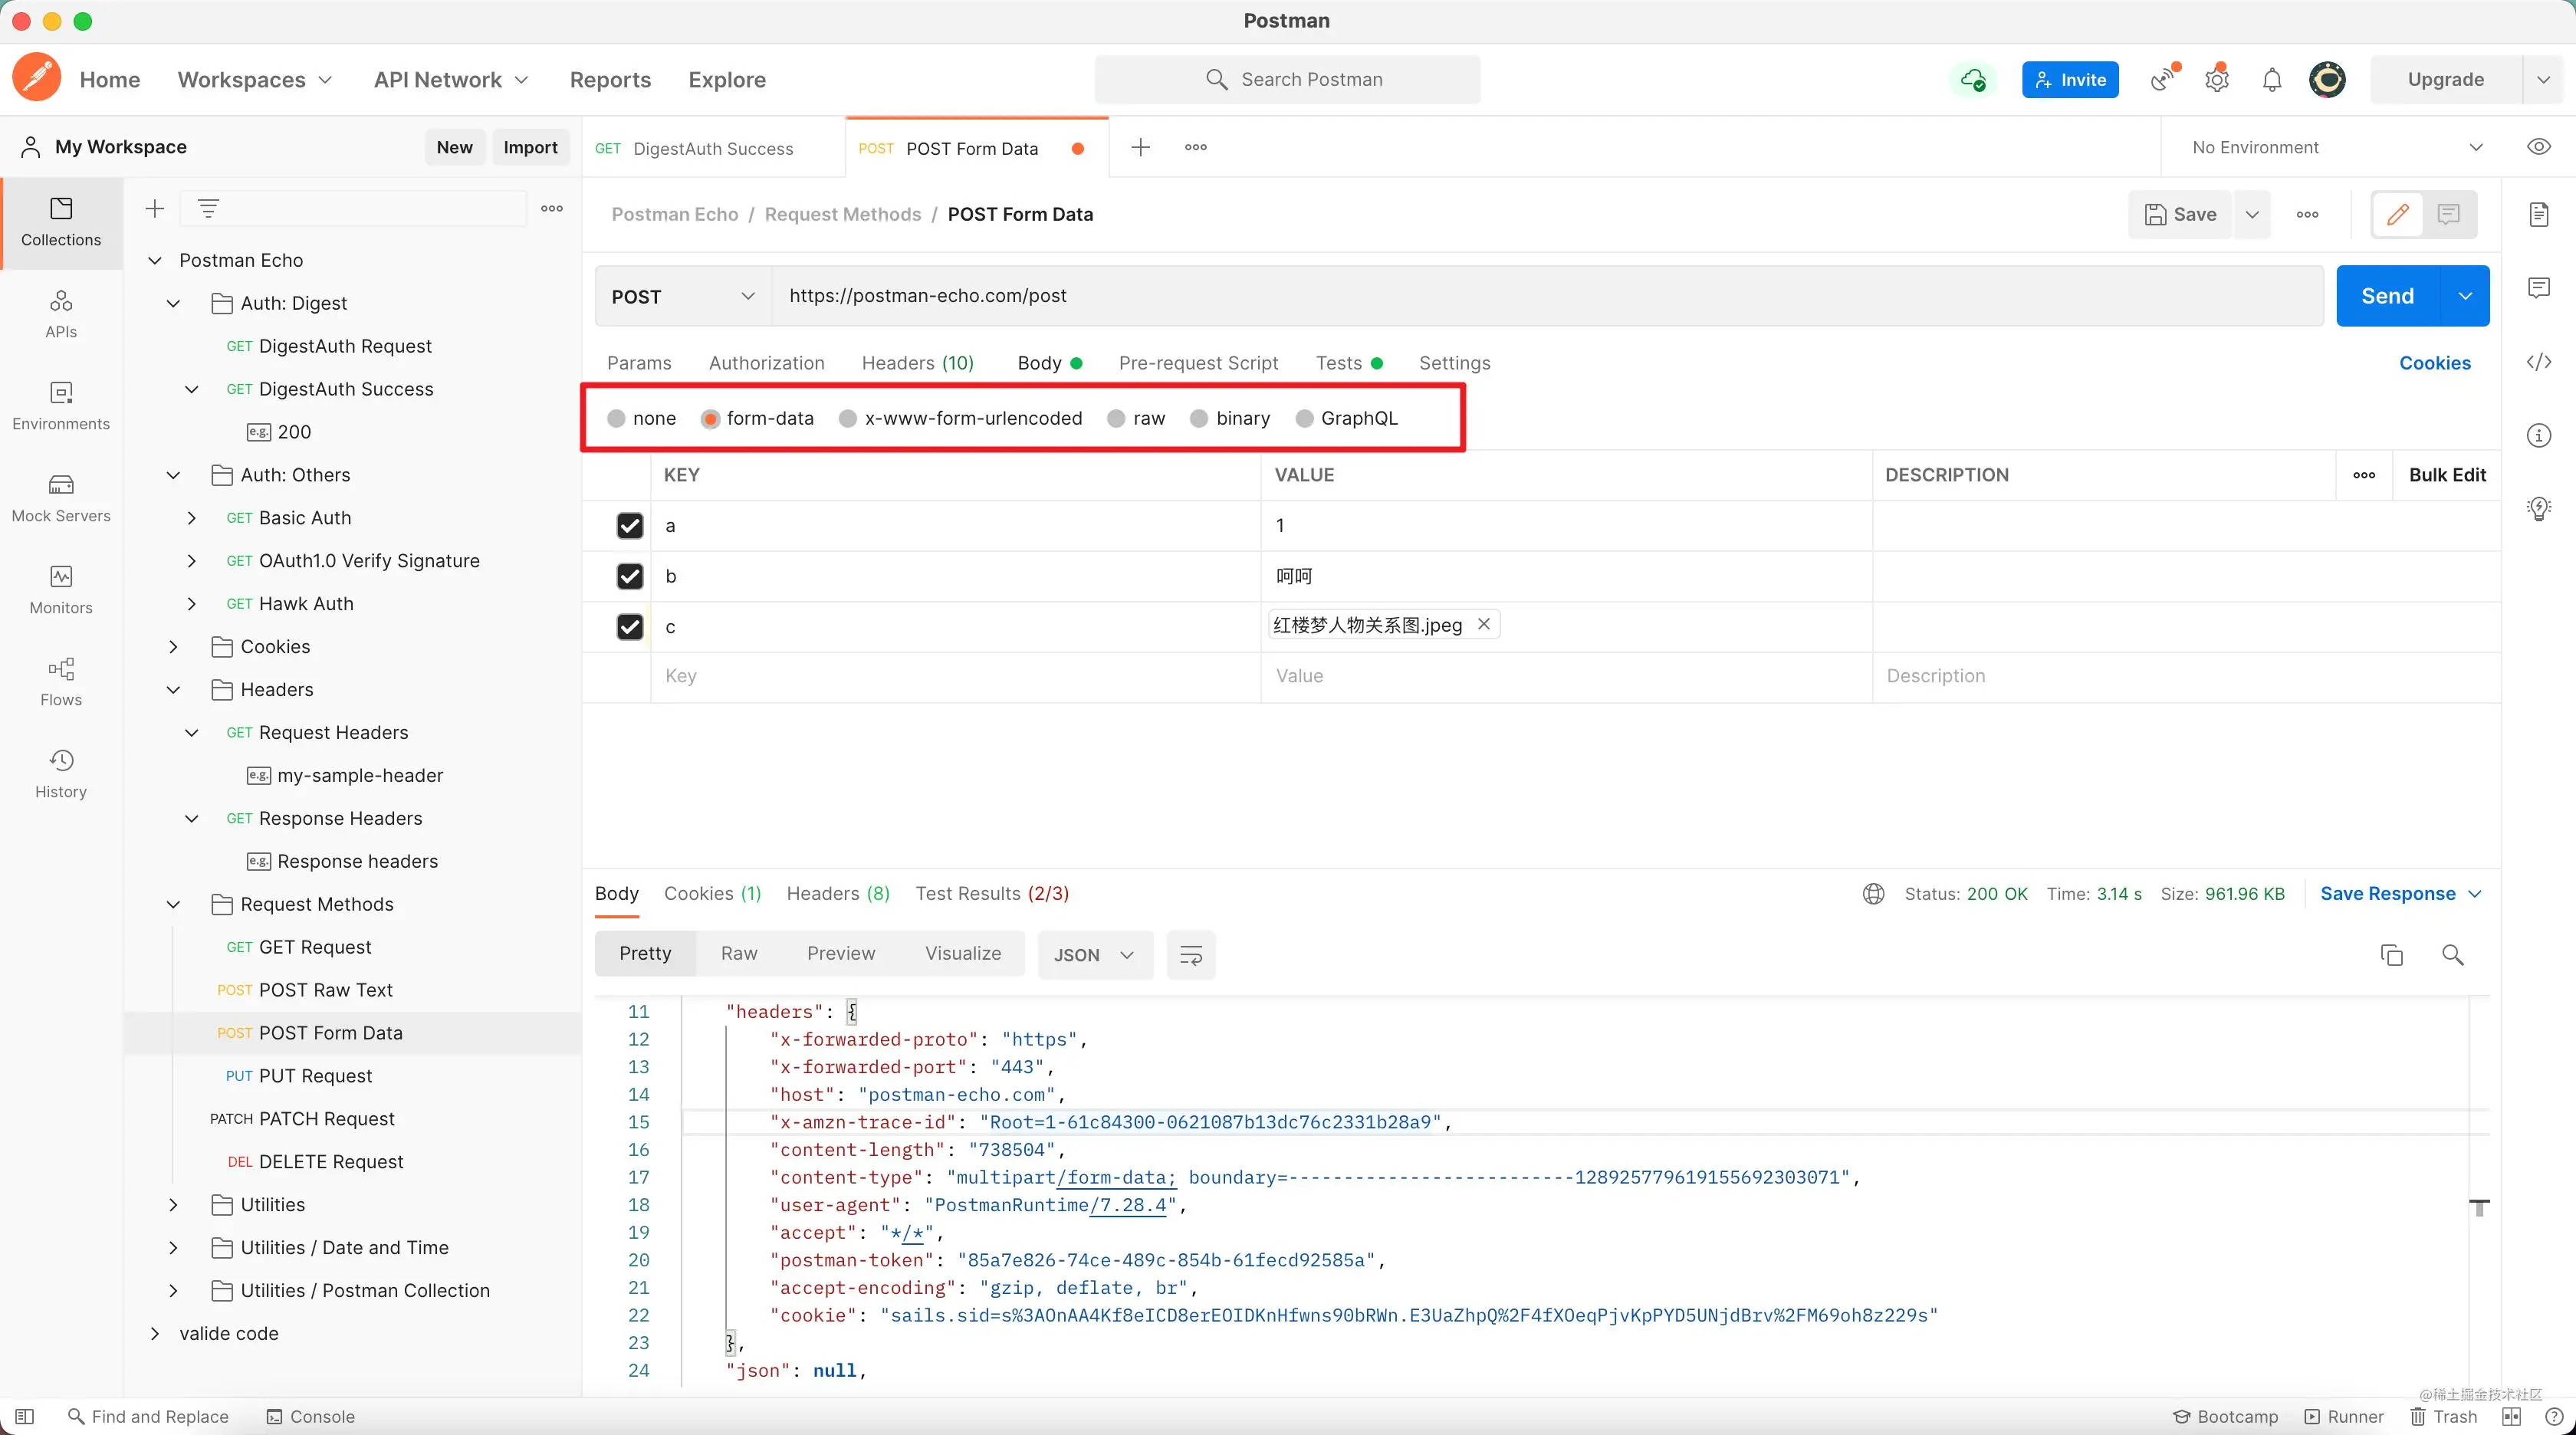
Task: Open the notifications bell icon
Action: [2272, 80]
